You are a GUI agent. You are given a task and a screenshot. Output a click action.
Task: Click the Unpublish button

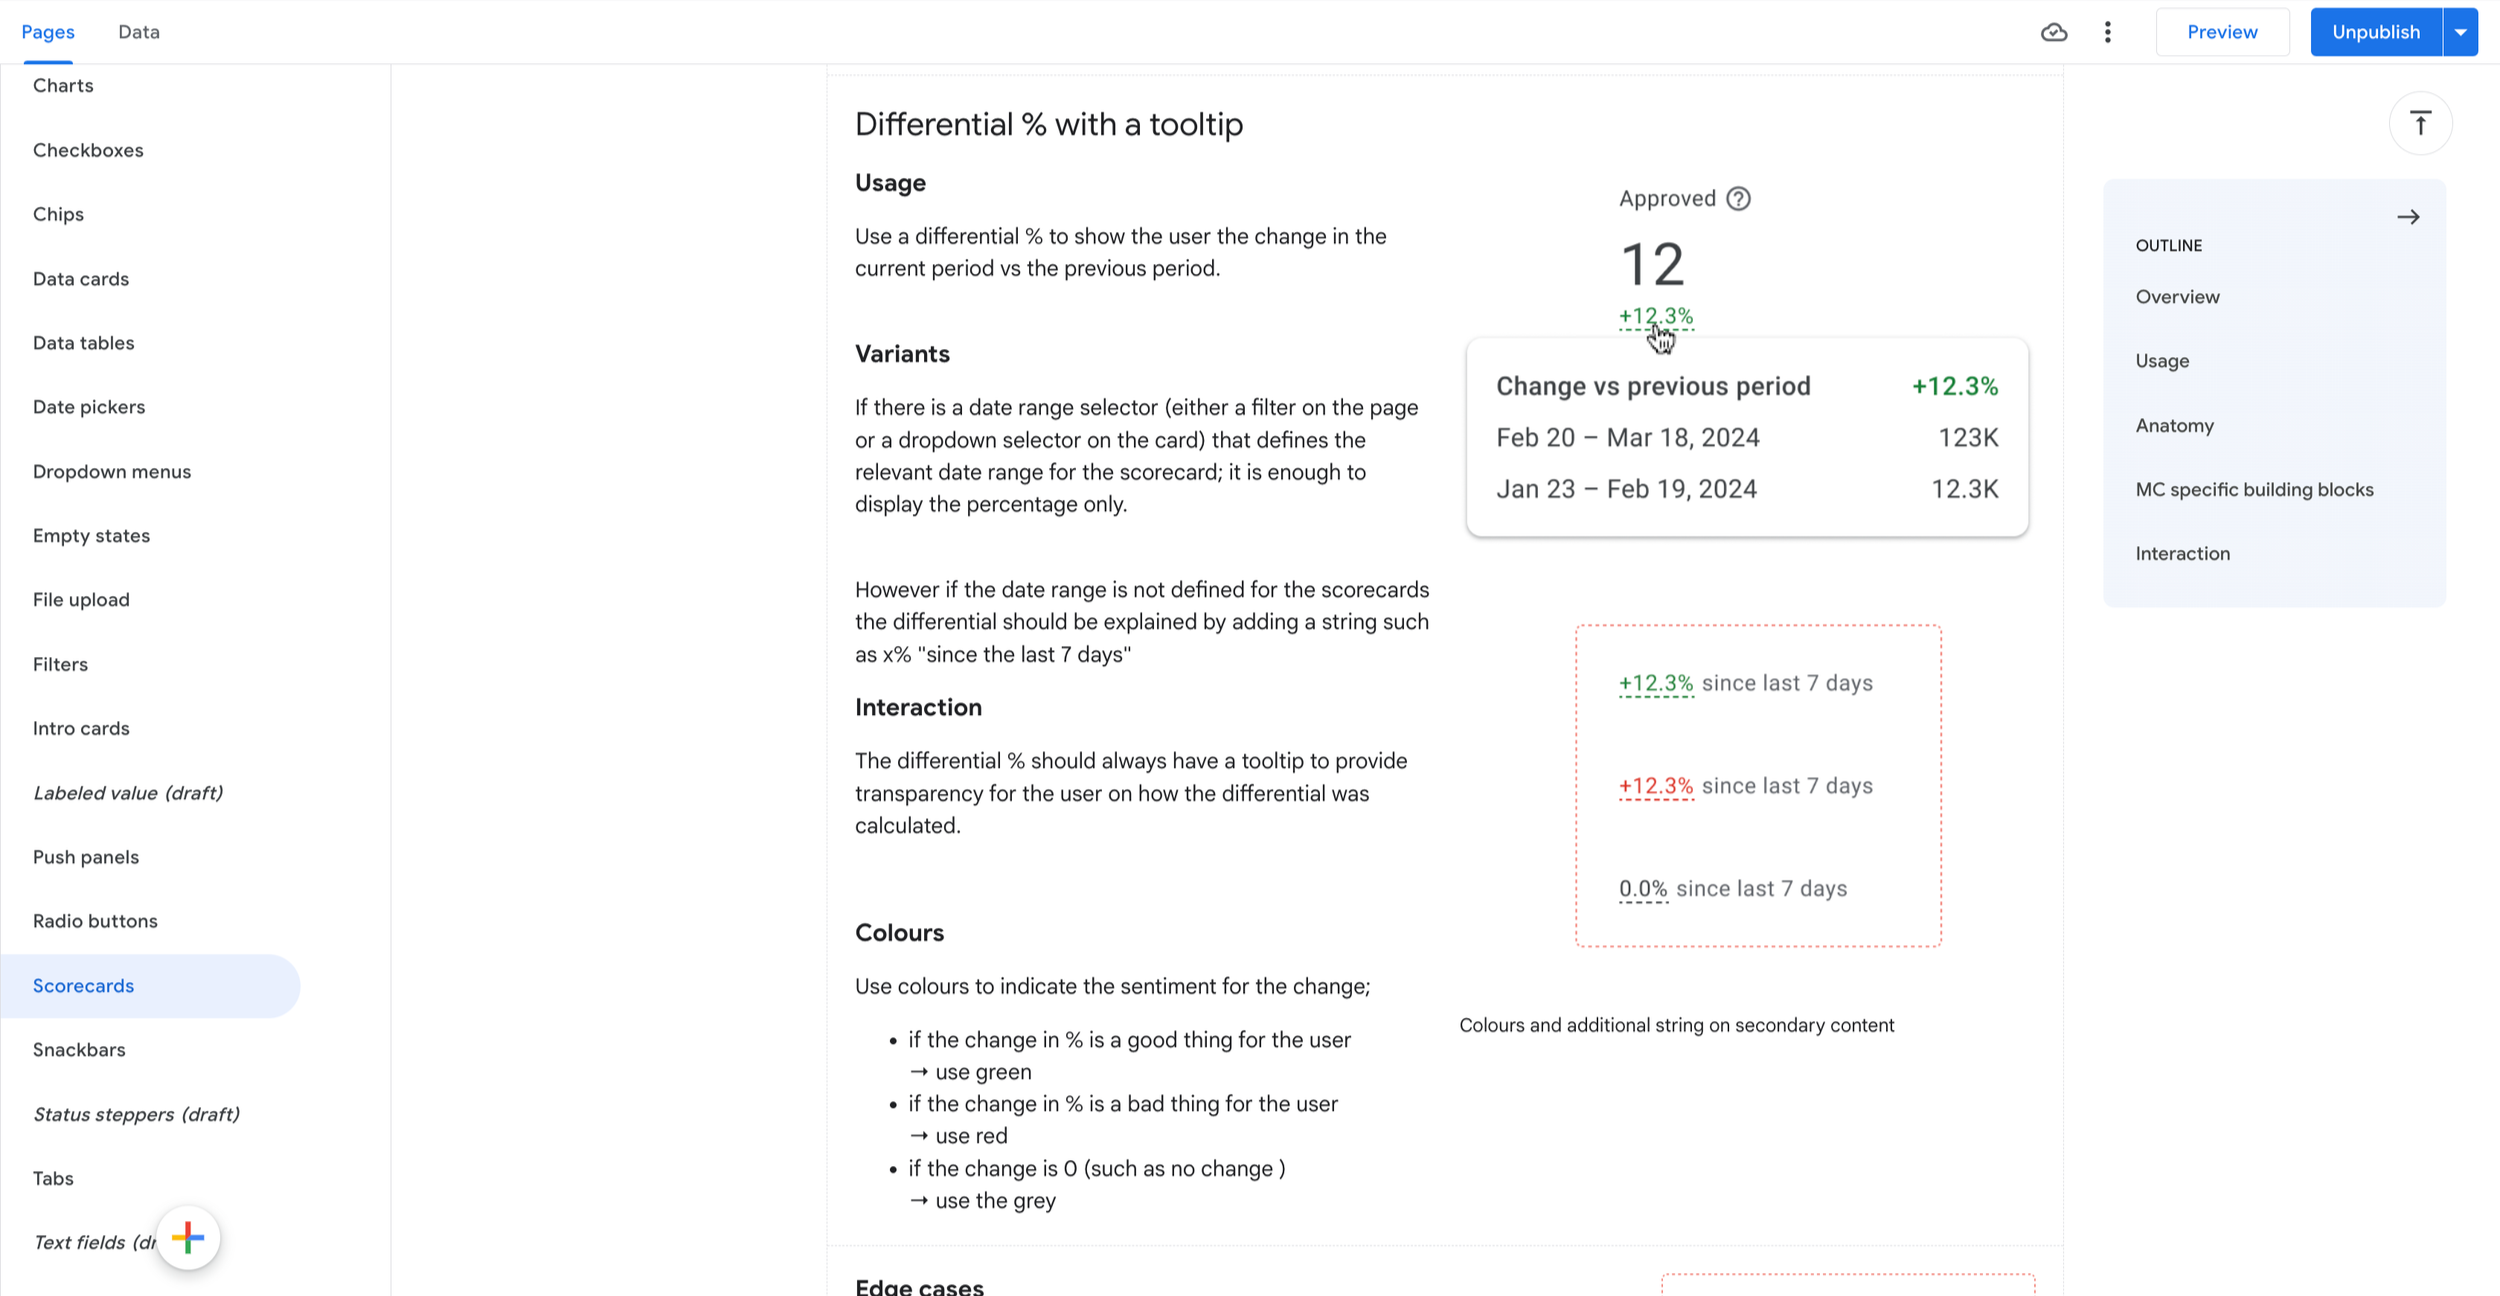pos(2376,32)
